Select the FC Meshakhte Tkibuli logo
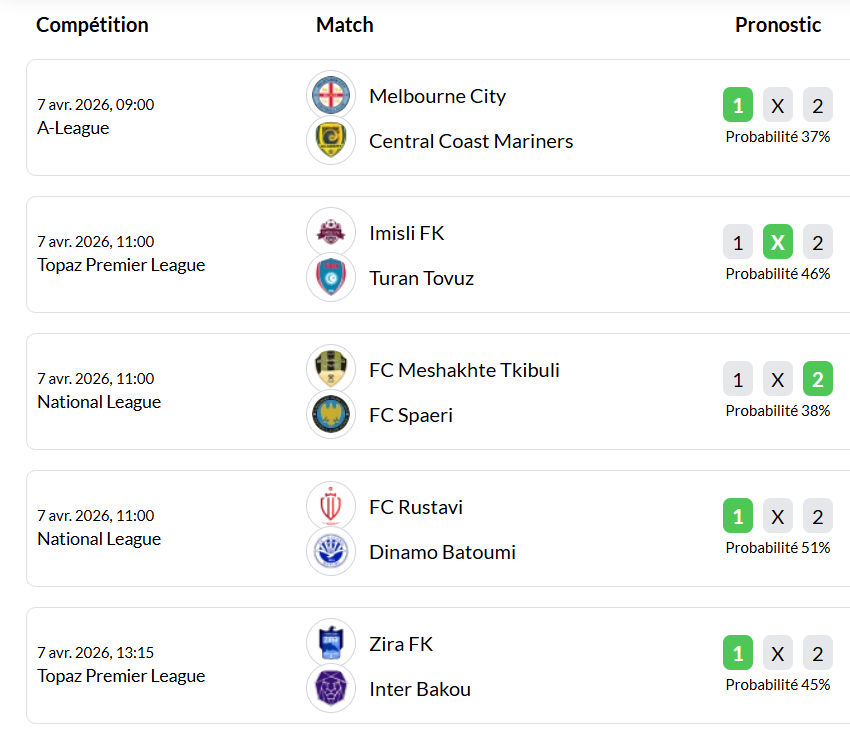This screenshot has height=742, width=850. 330,369
